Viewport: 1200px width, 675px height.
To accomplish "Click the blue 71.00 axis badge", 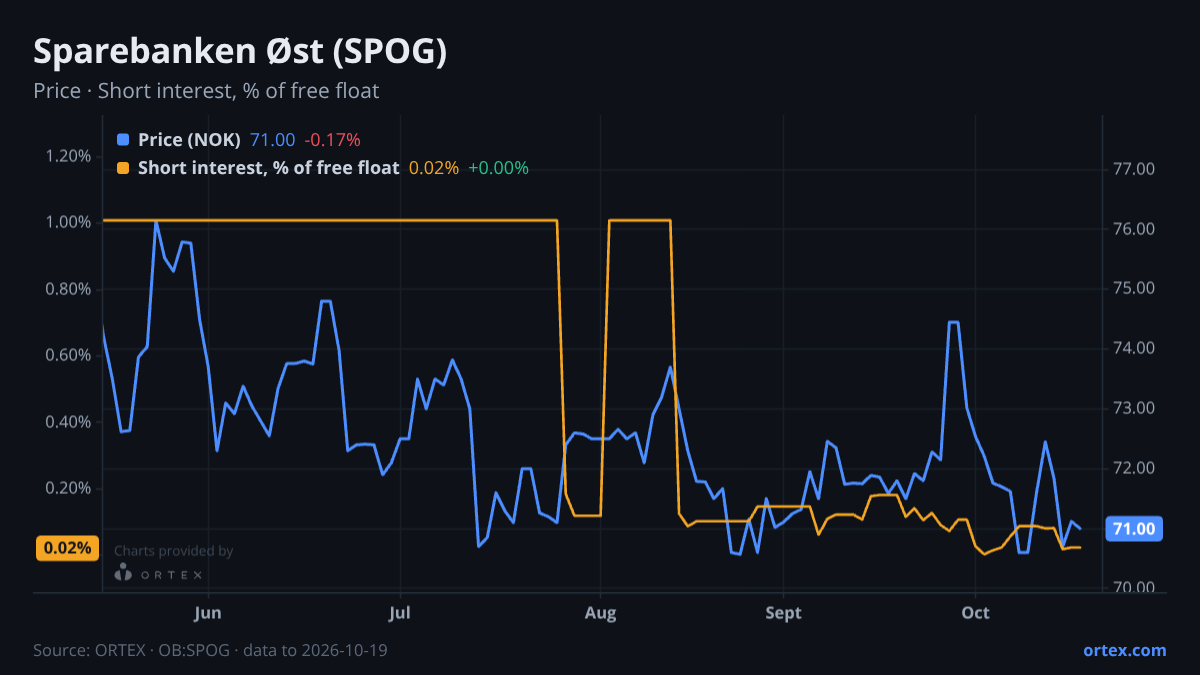I will point(1134,528).
